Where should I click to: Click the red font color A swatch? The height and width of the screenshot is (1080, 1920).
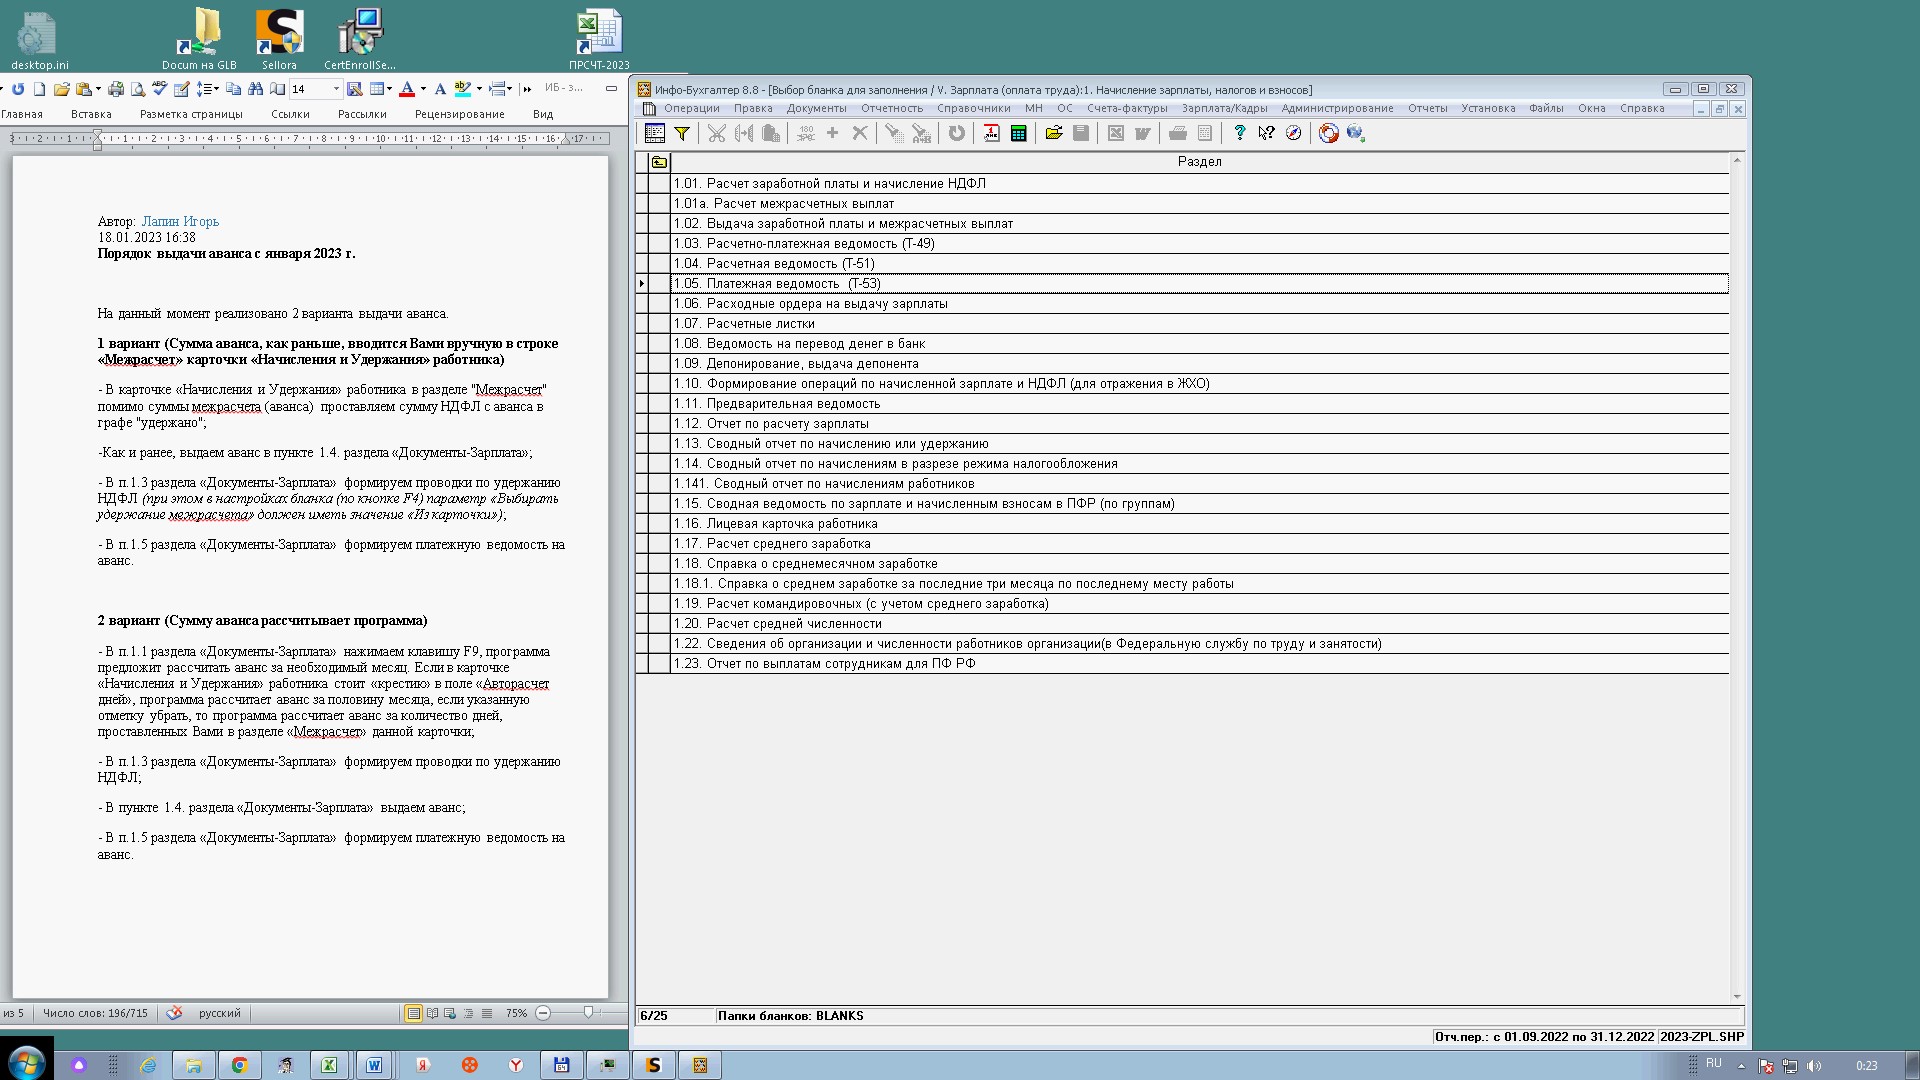(407, 89)
